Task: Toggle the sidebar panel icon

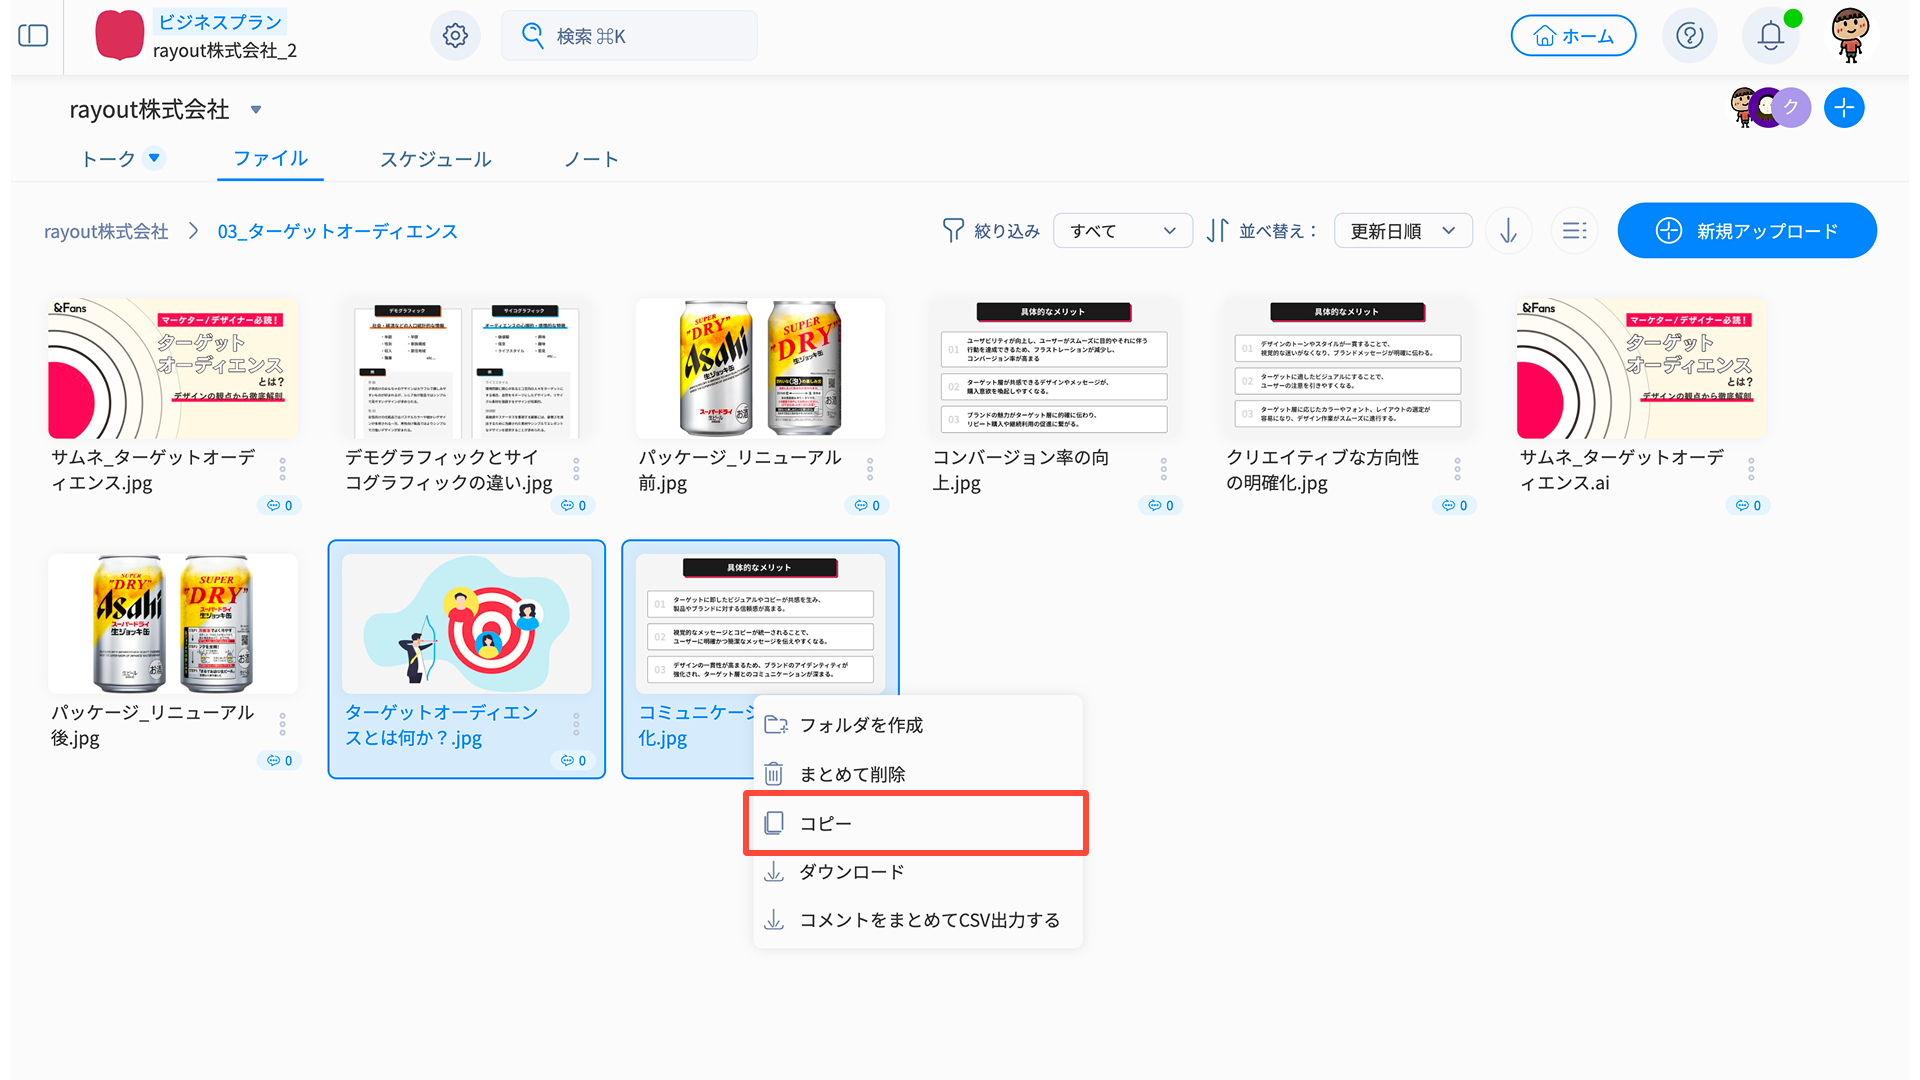Action: [33, 36]
